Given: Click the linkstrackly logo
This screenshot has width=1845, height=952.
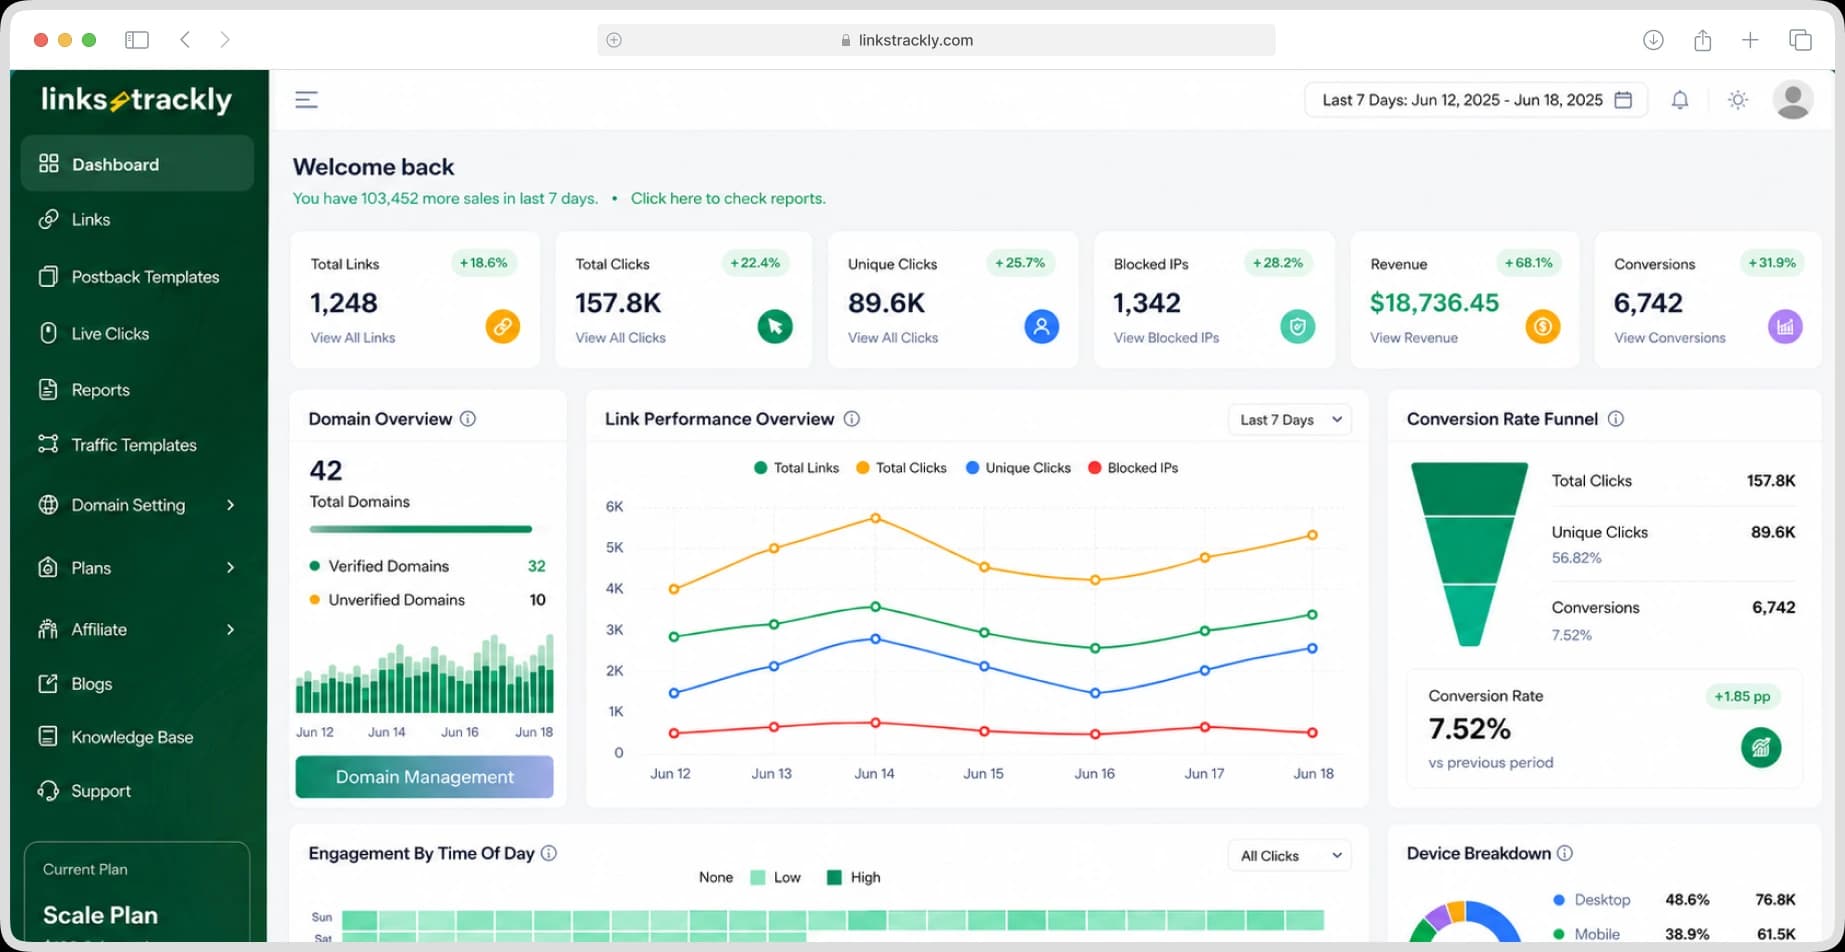Looking at the screenshot, I should (136, 100).
